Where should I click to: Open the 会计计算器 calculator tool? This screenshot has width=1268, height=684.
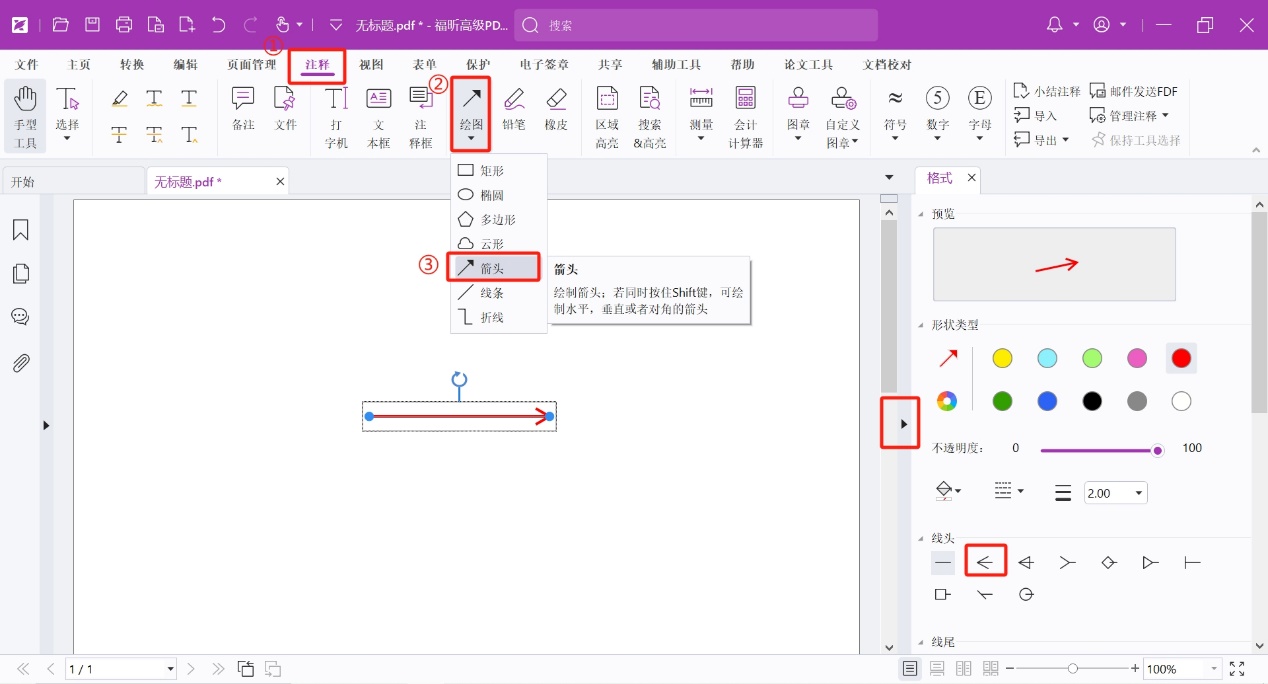pos(745,115)
